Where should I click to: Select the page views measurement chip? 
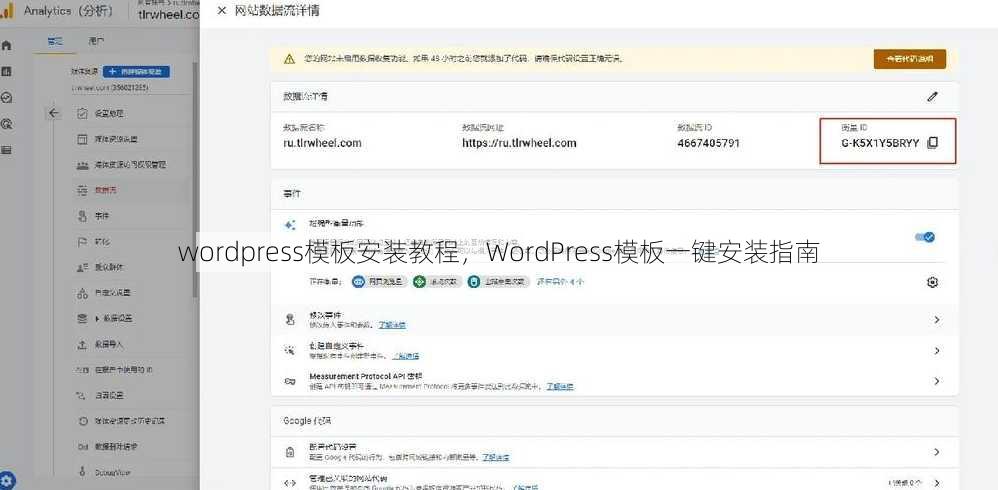coord(379,281)
